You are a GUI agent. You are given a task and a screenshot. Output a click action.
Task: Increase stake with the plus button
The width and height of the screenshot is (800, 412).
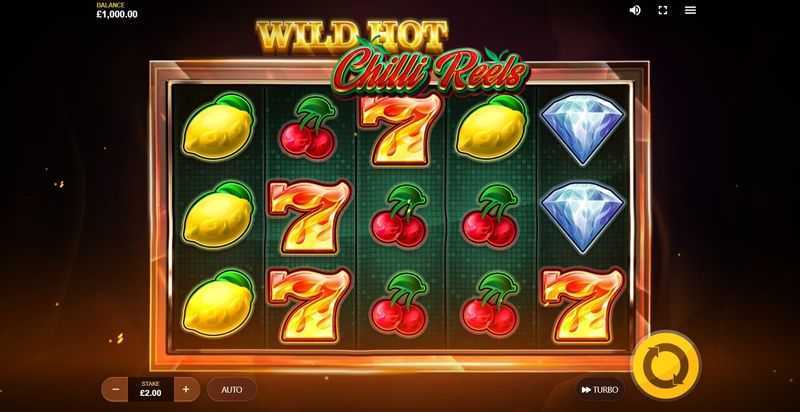coord(186,390)
